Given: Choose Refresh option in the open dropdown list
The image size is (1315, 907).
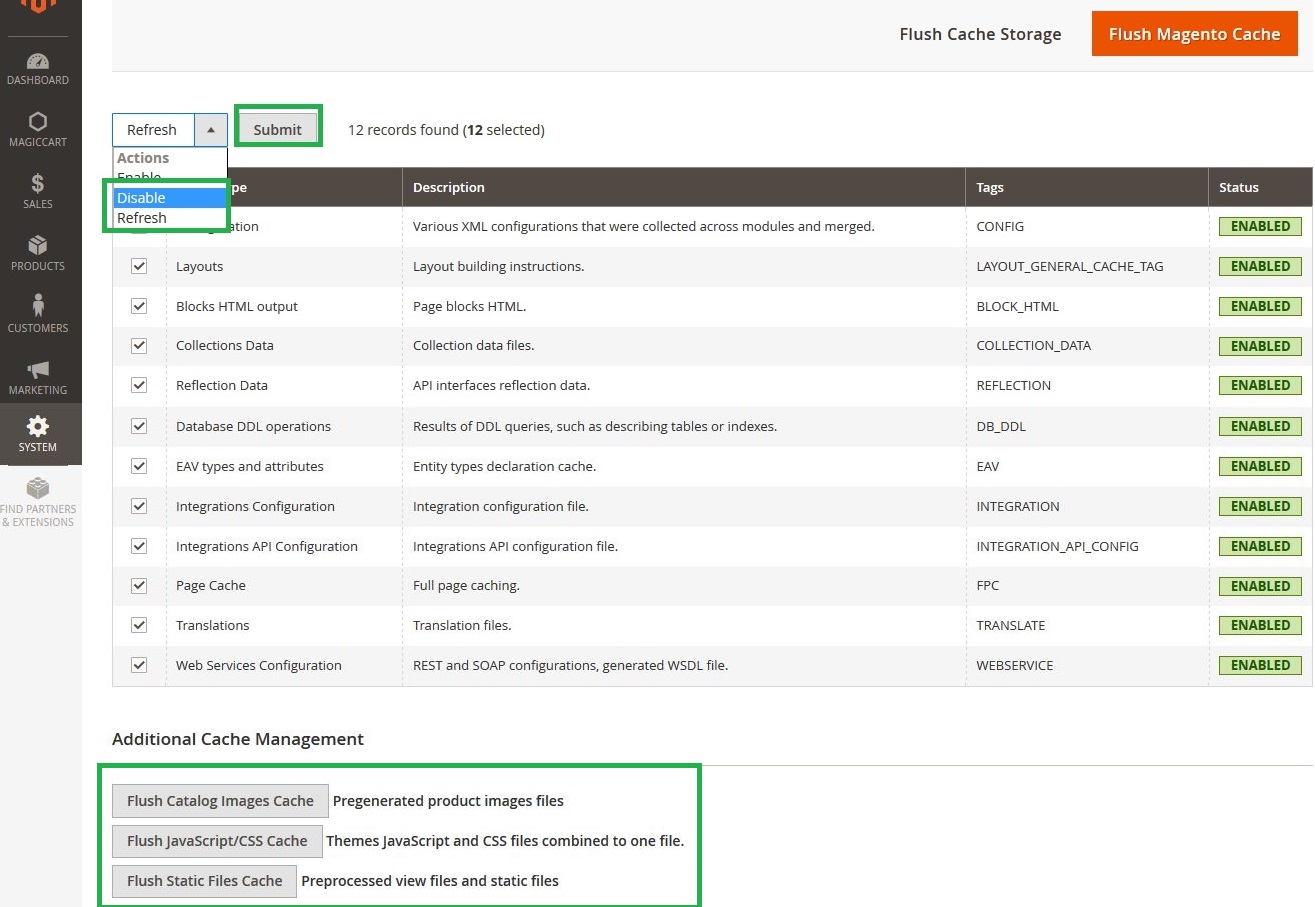Looking at the screenshot, I should pyautogui.click(x=142, y=218).
